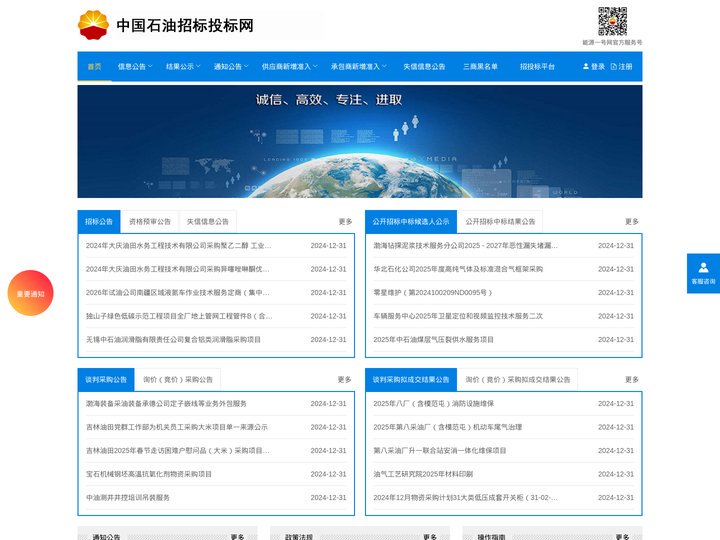Open 失信信息公告 in the navigation bar
Screen dimensions: 720x540
click(x=424, y=67)
